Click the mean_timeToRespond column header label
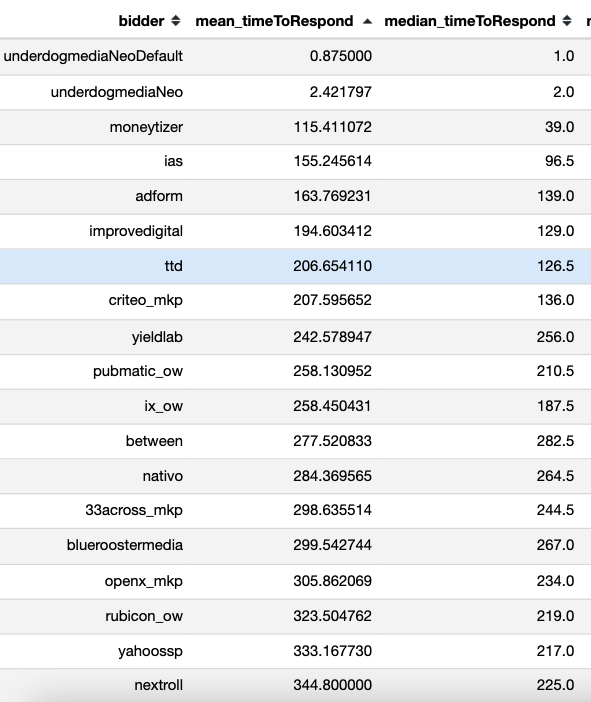 coord(274,21)
